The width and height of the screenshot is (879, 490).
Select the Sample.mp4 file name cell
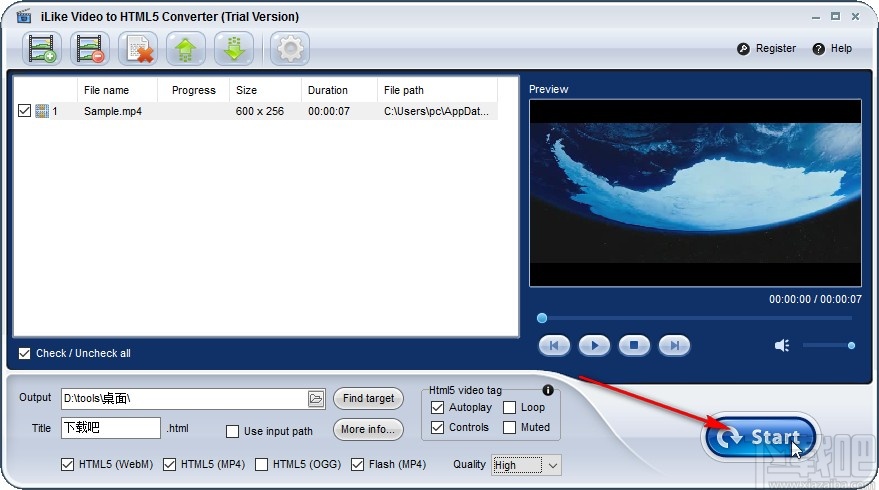(113, 111)
